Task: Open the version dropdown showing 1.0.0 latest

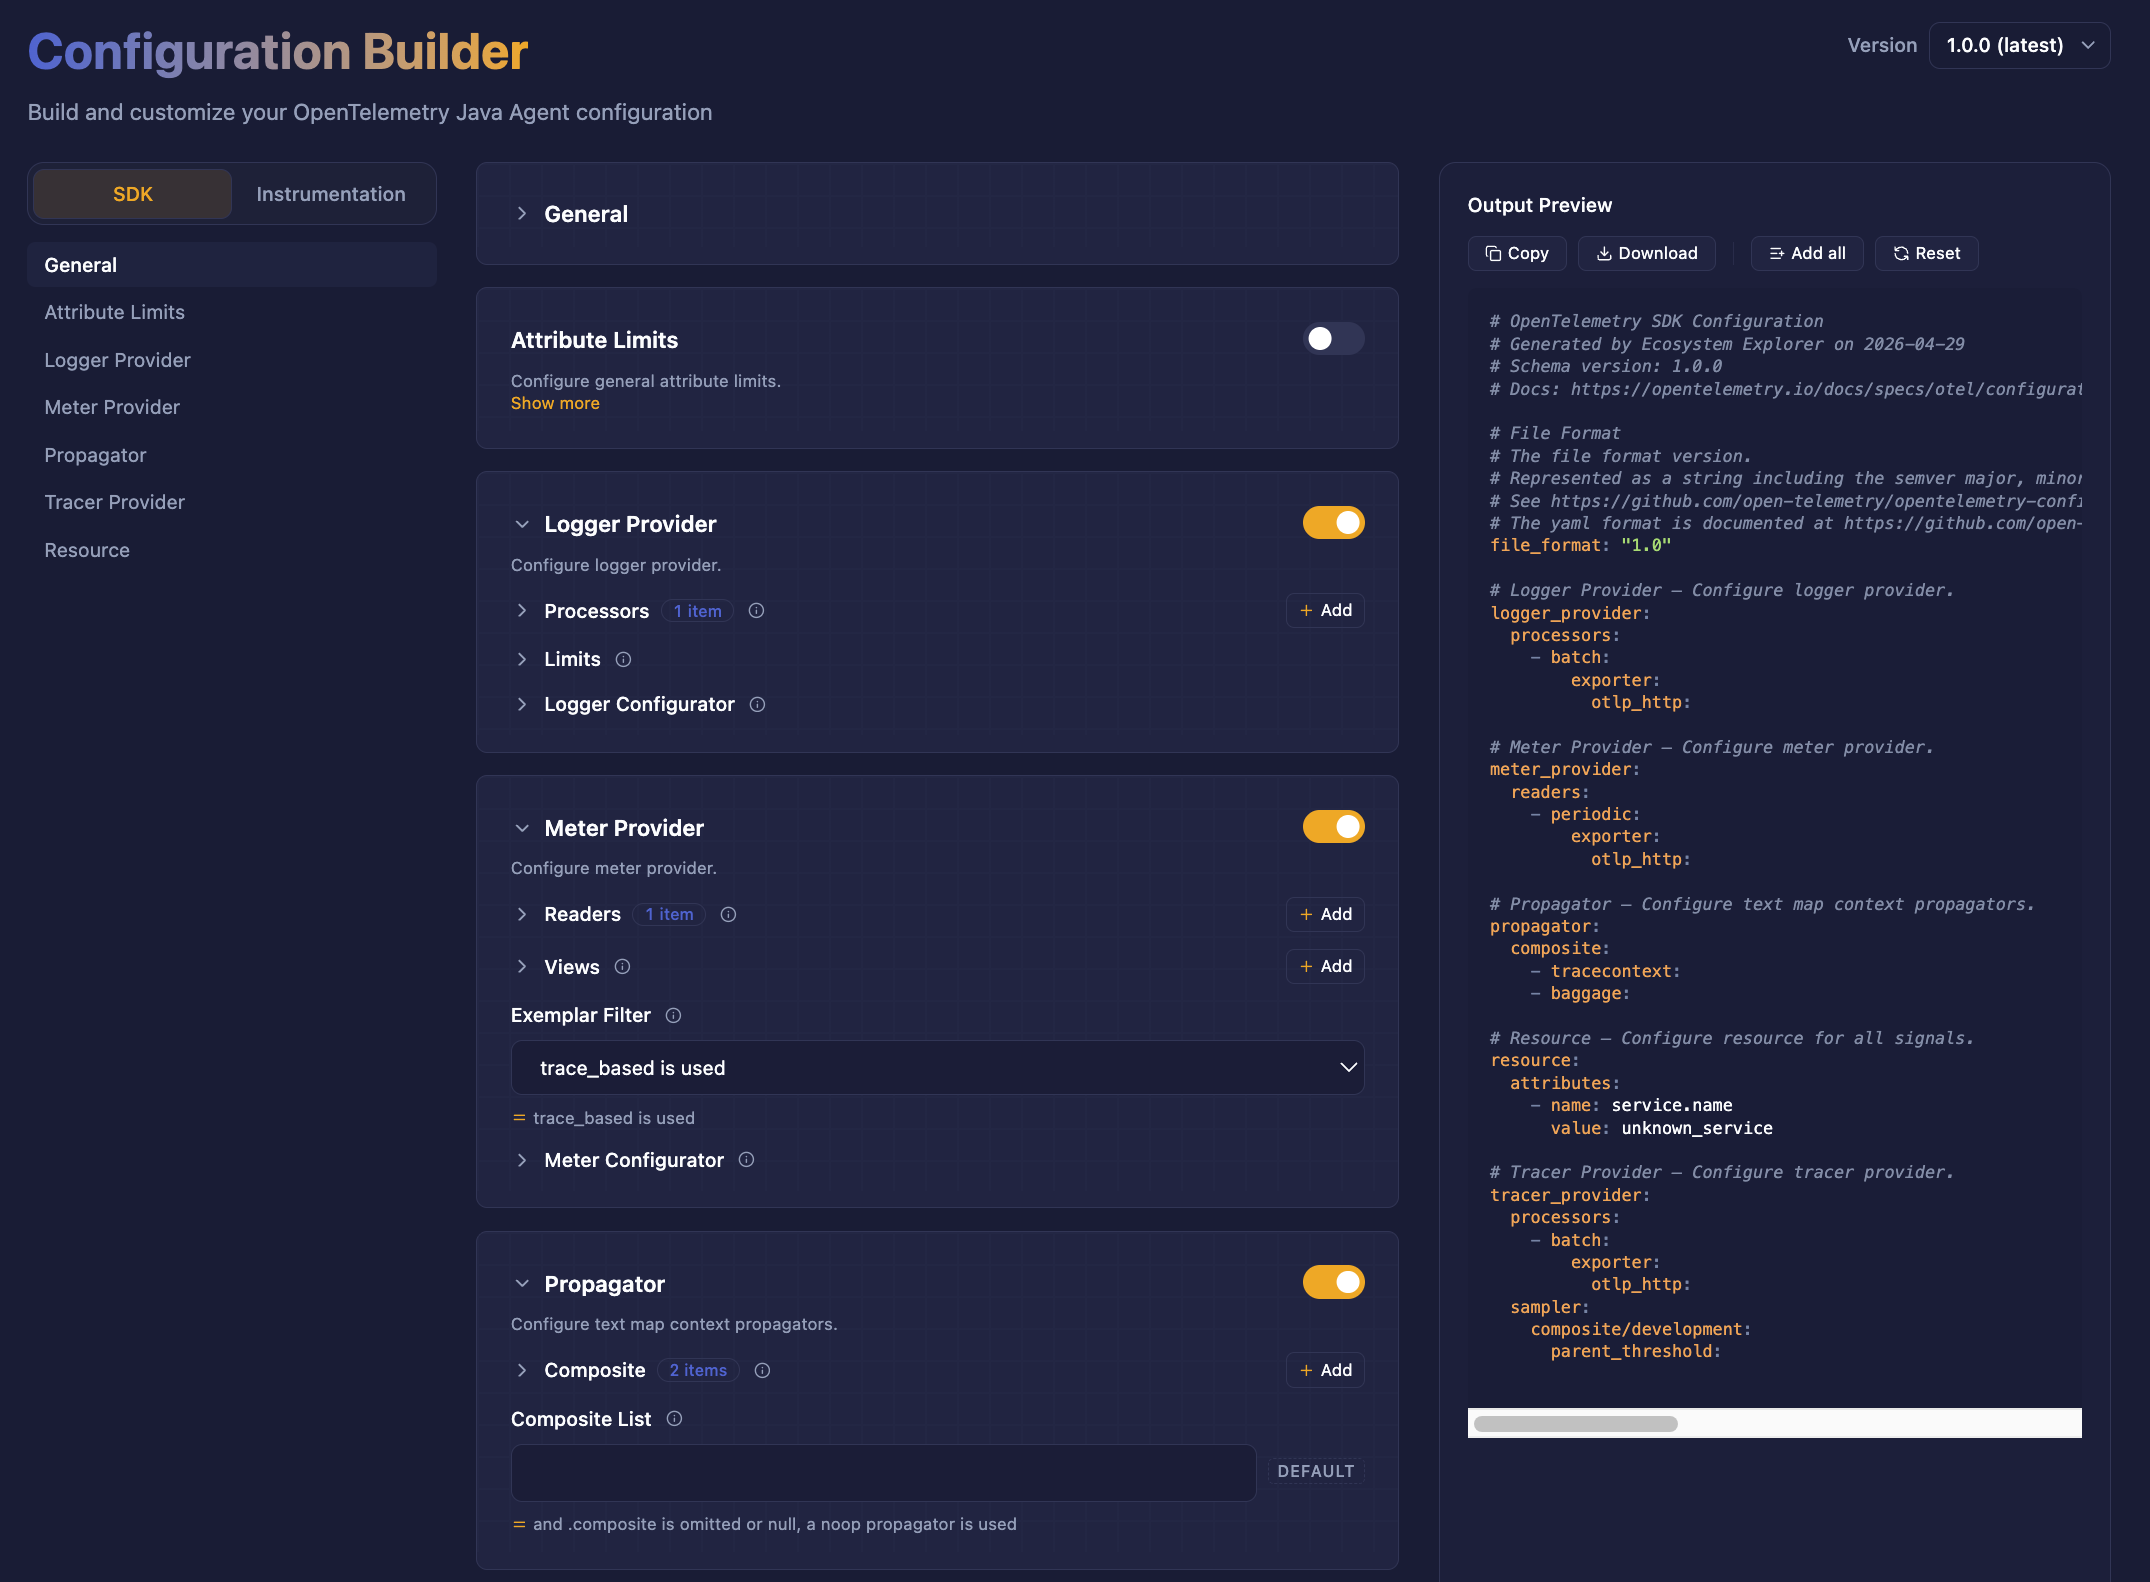Action: (2019, 45)
